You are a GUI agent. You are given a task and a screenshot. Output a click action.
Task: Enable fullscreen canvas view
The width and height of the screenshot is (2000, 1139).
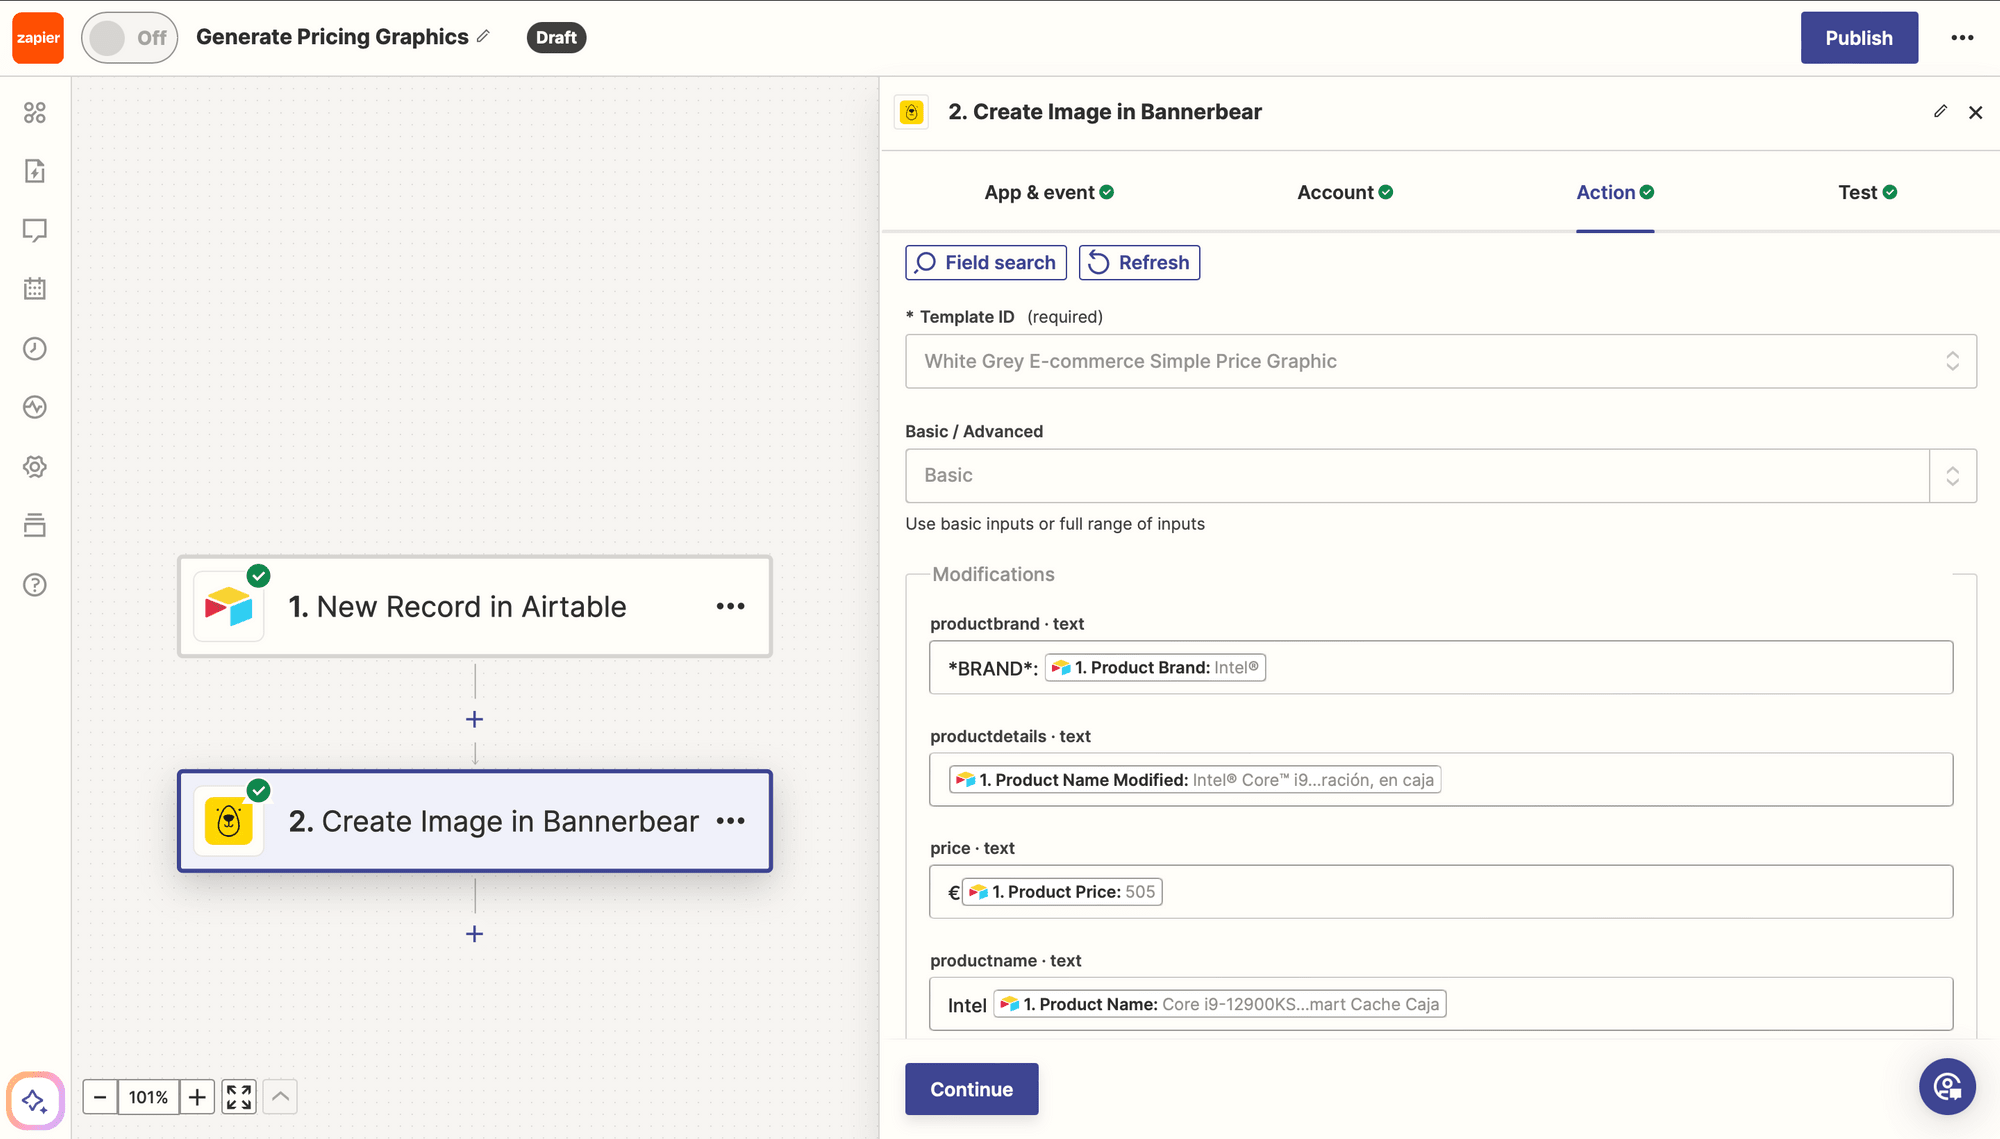pos(238,1096)
